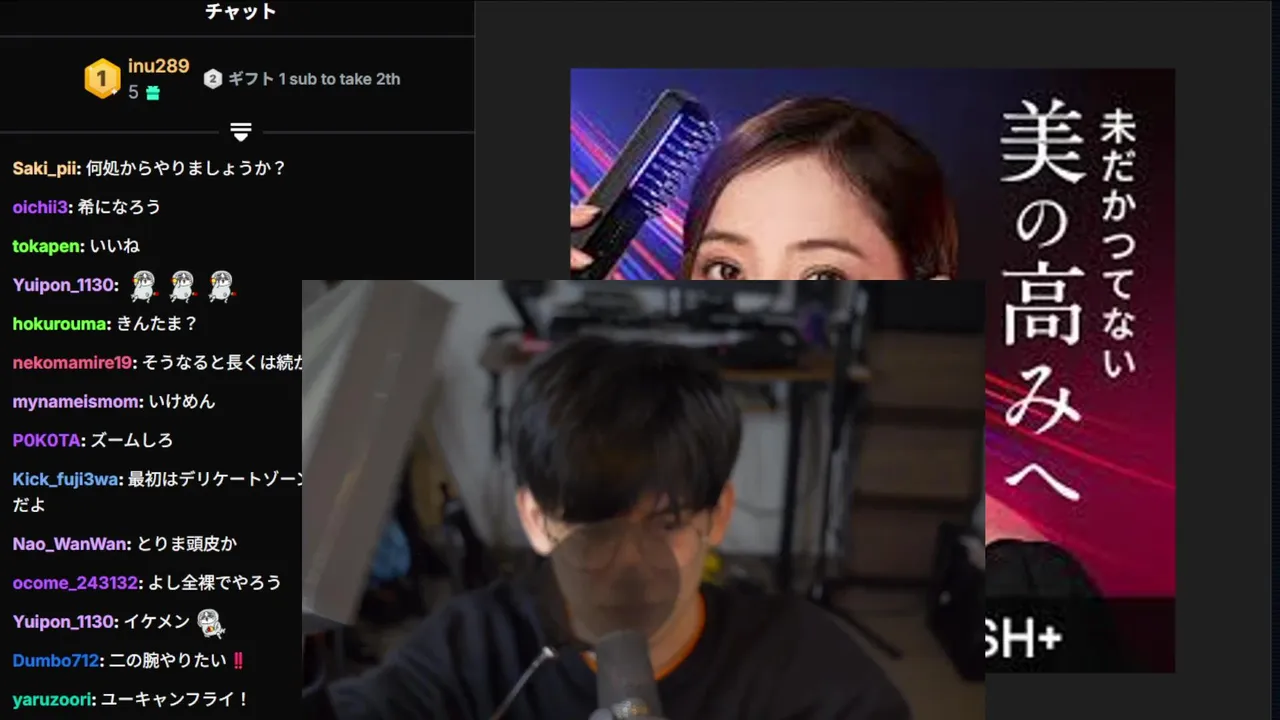Click message text 希になろう
The width and height of the screenshot is (1280, 720).
(x=119, y=207)
